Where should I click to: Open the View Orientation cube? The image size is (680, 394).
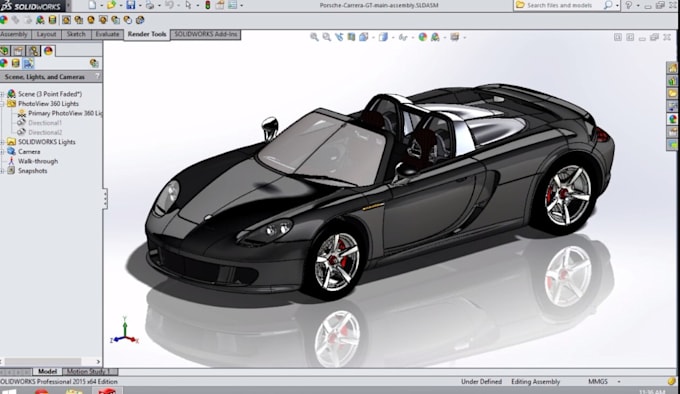(x=363, y=37)
